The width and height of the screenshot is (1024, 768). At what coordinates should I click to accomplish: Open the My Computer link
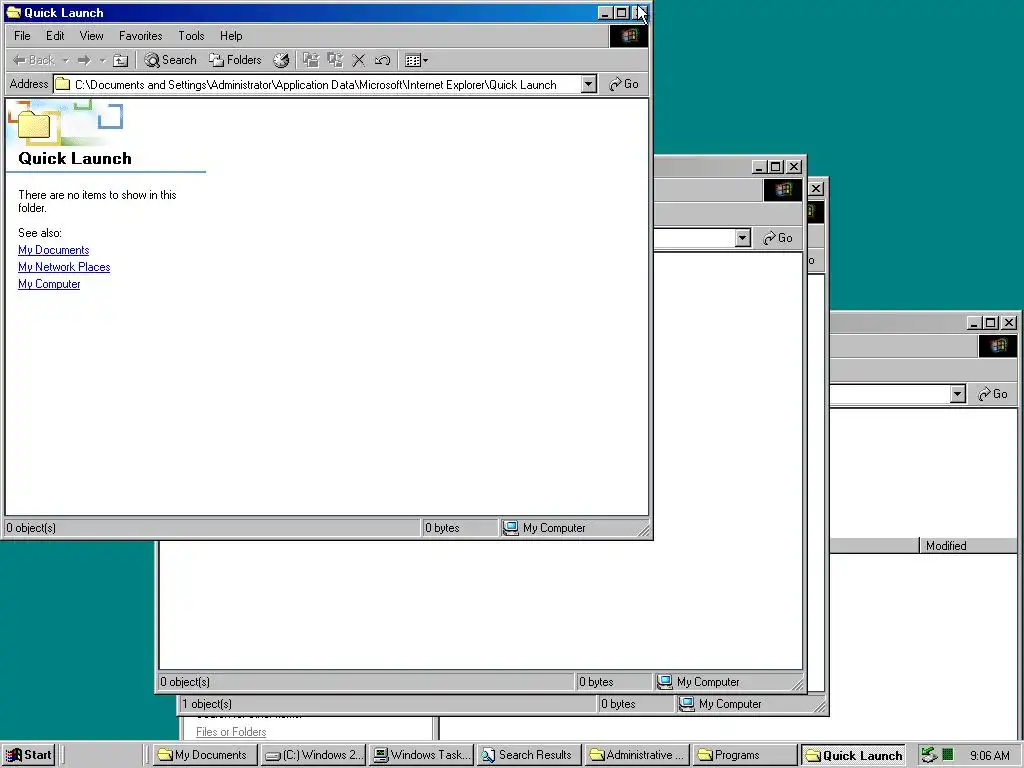(x=49, y=284)
